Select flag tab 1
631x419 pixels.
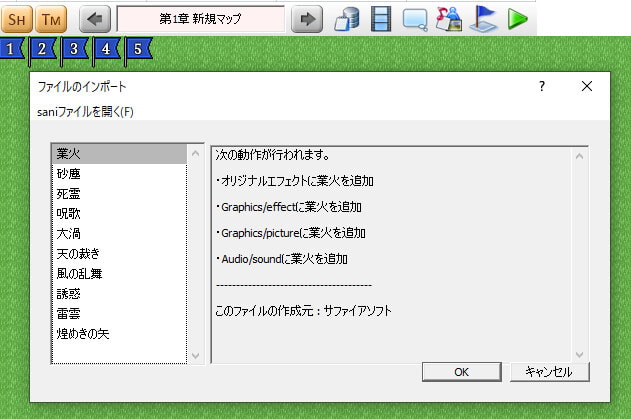click(x=12, y=49)
